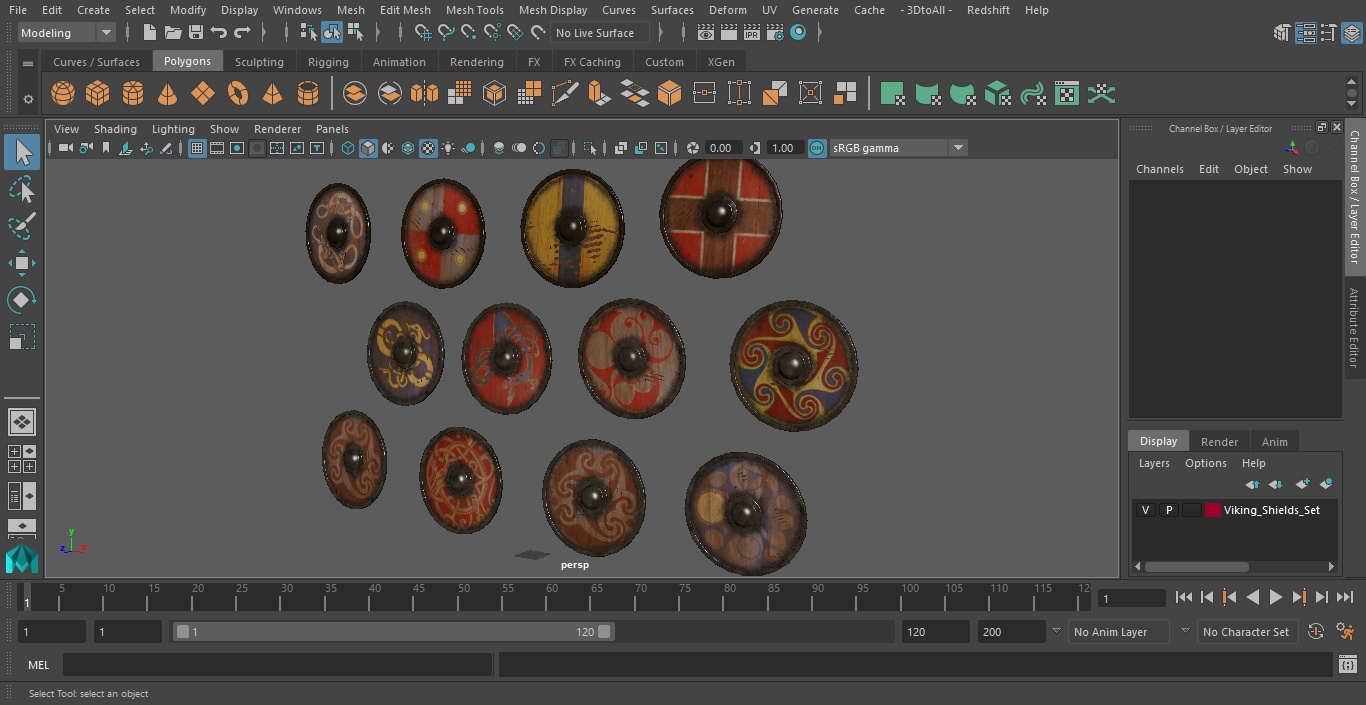Choose the Select tool arrow in the toolbox
1366x705 pixels.
pyautogui.click(x=22, y=152)
